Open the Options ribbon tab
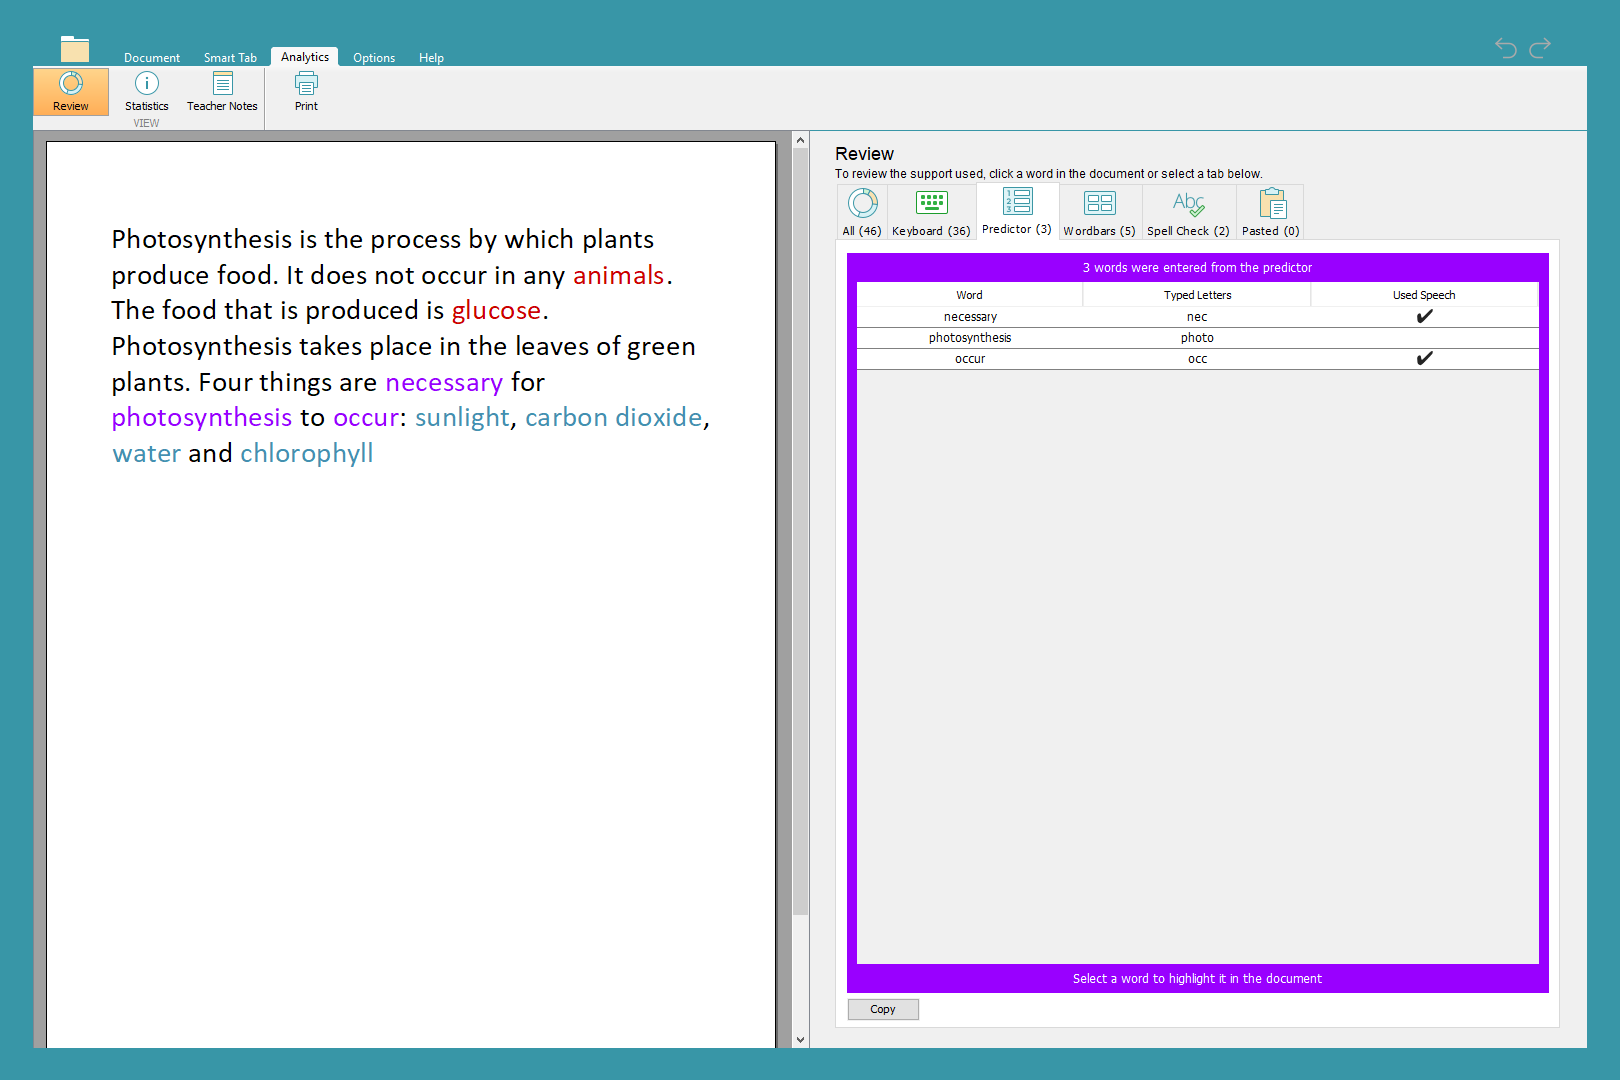Screen dimensions: 1620x1080 pyautogui.click(x=374, y=58)
